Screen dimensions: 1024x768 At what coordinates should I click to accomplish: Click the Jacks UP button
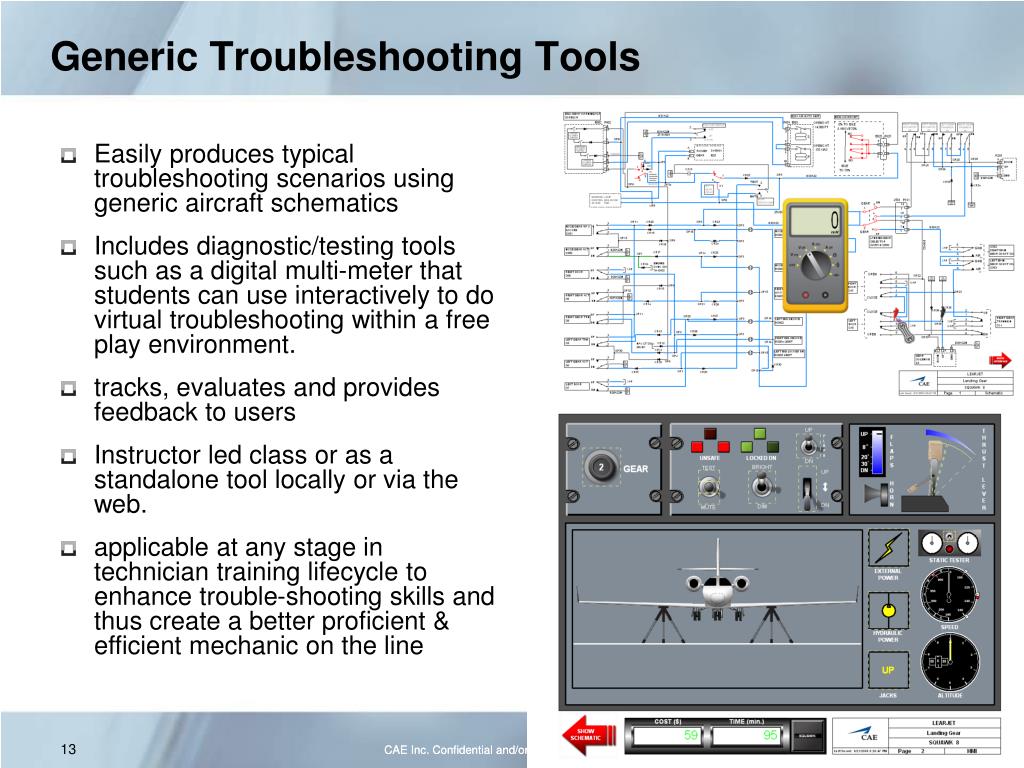pyautogui.click(x=888, y=670)
